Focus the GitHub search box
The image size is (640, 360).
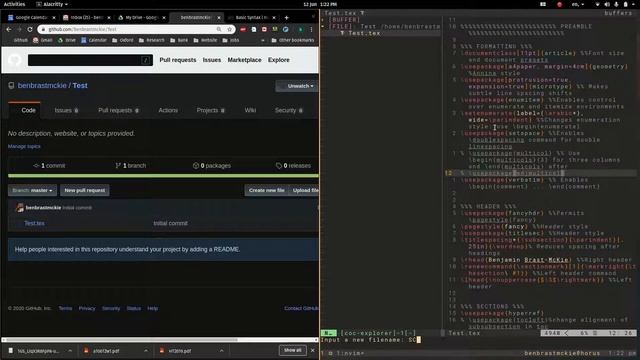click(x=90, y=60)
